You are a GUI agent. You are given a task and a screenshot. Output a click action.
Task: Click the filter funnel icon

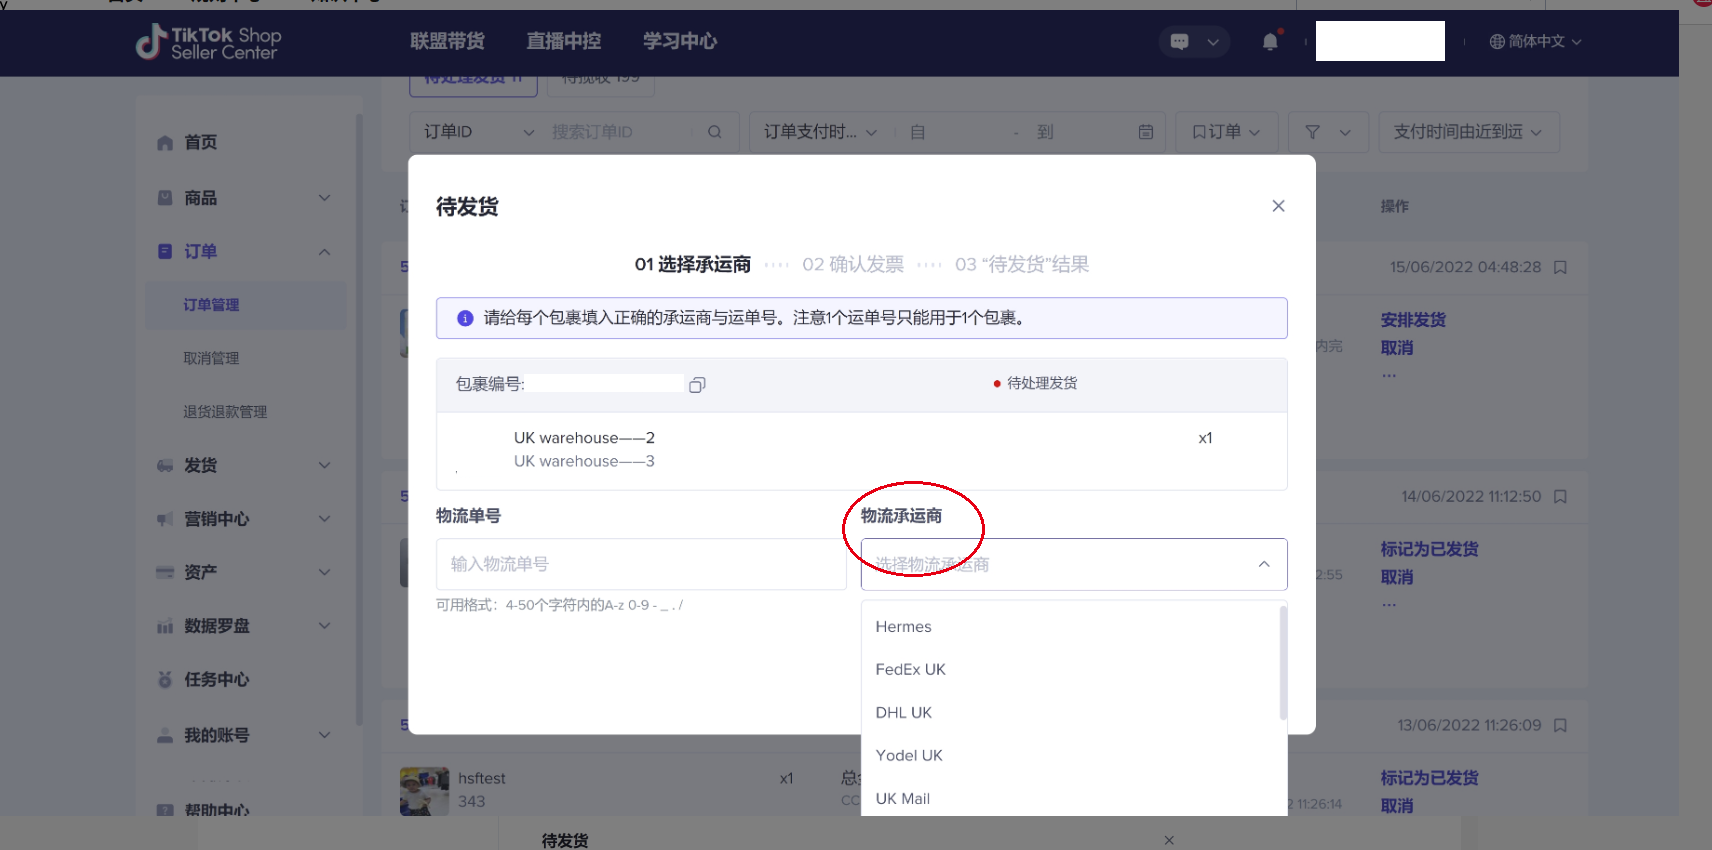click(x=1313, y=132)
